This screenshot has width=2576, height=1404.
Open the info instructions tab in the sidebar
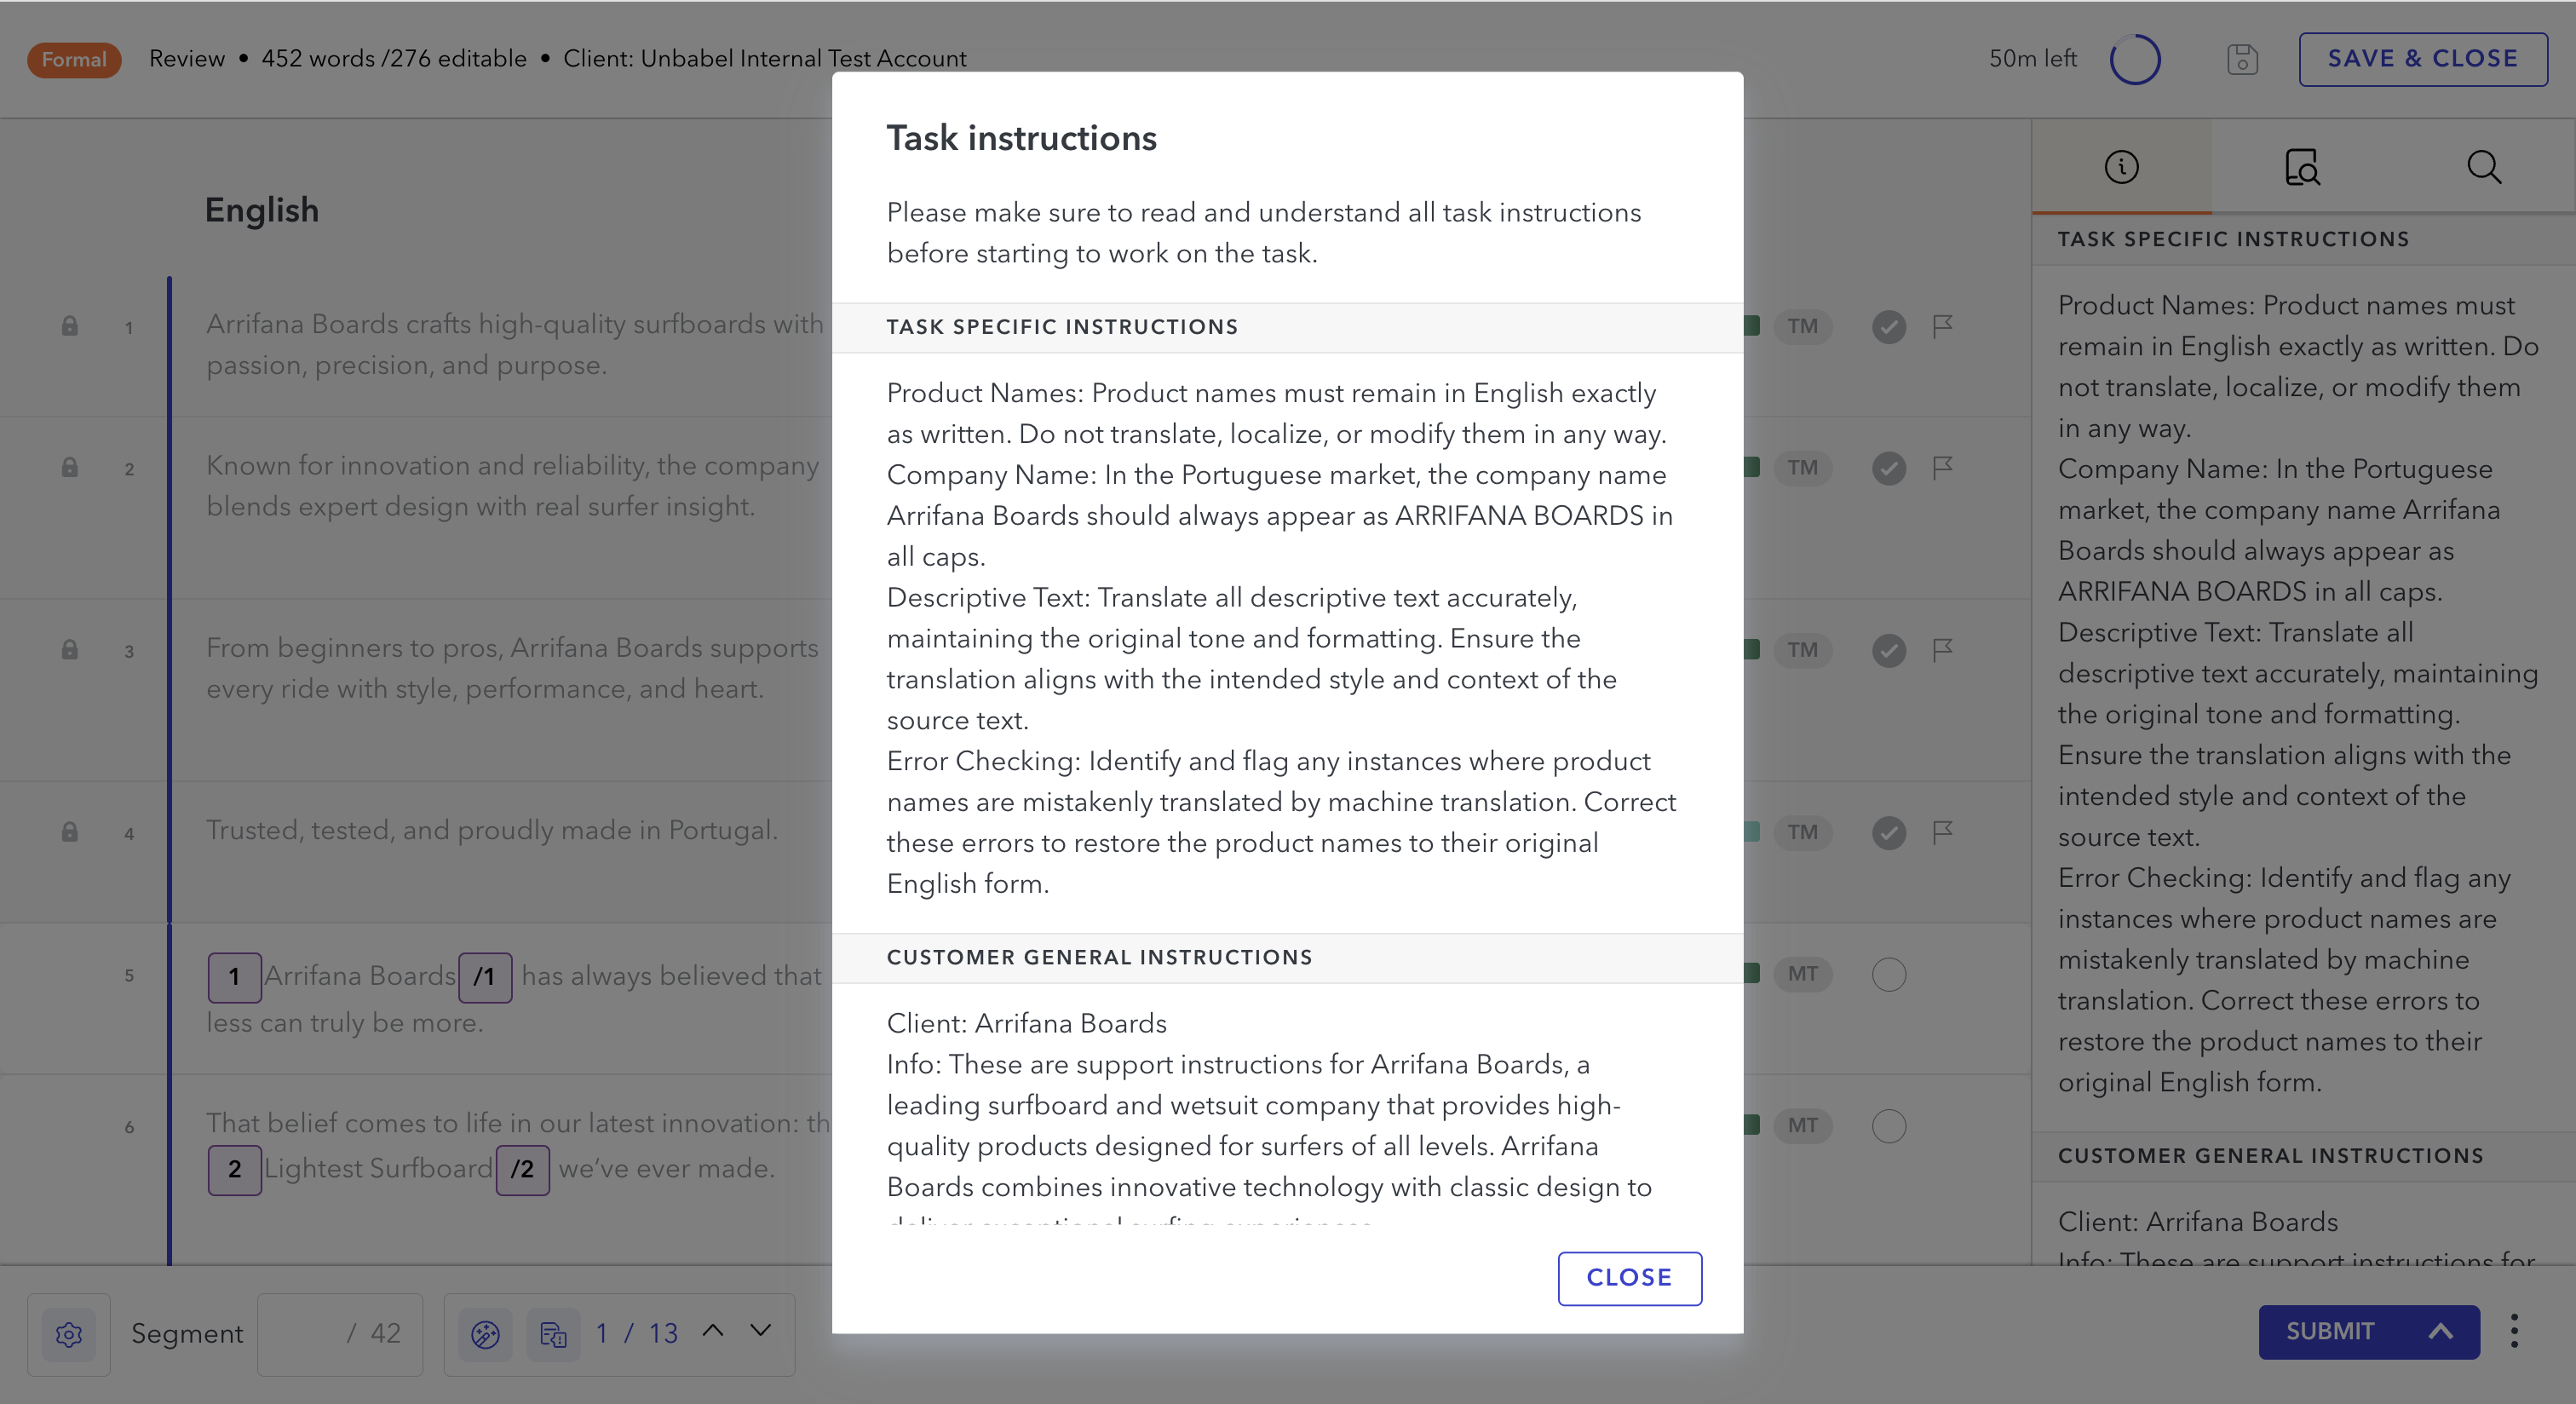pyautogui.click(x=2121, y=167)
